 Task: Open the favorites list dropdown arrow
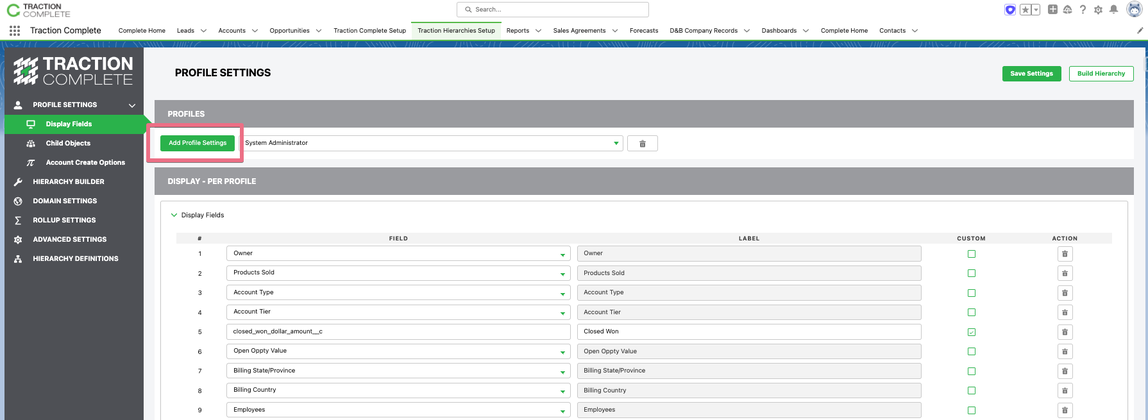click(1036, 10)
